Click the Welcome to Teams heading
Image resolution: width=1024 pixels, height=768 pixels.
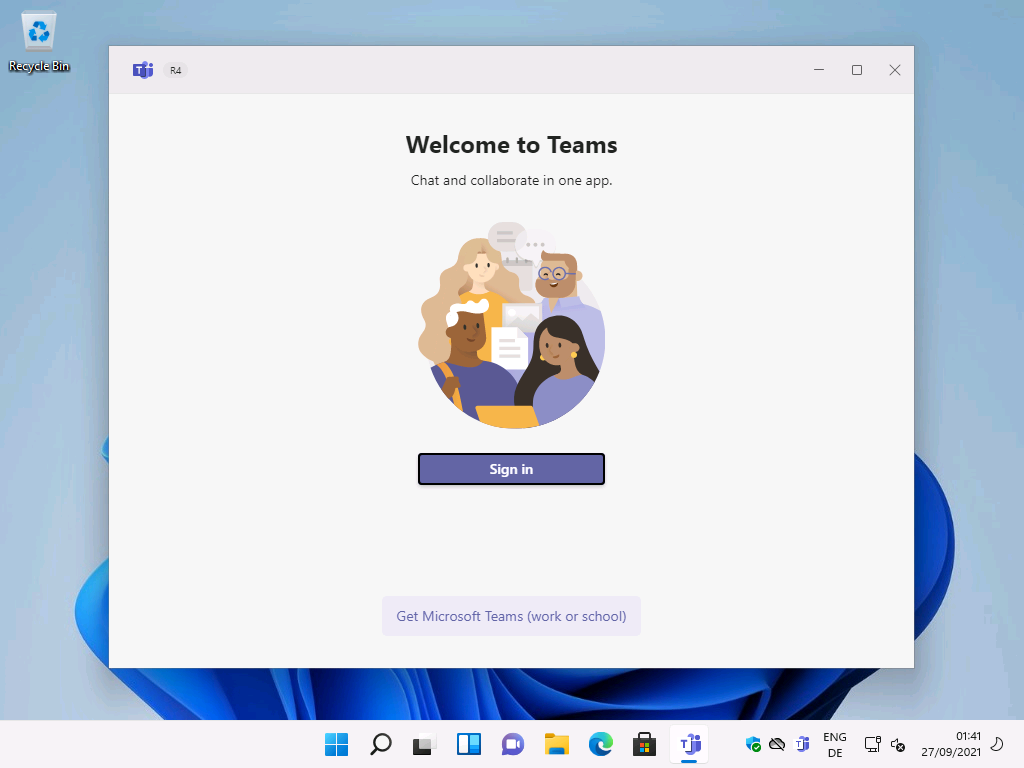[x=511, y=145]
